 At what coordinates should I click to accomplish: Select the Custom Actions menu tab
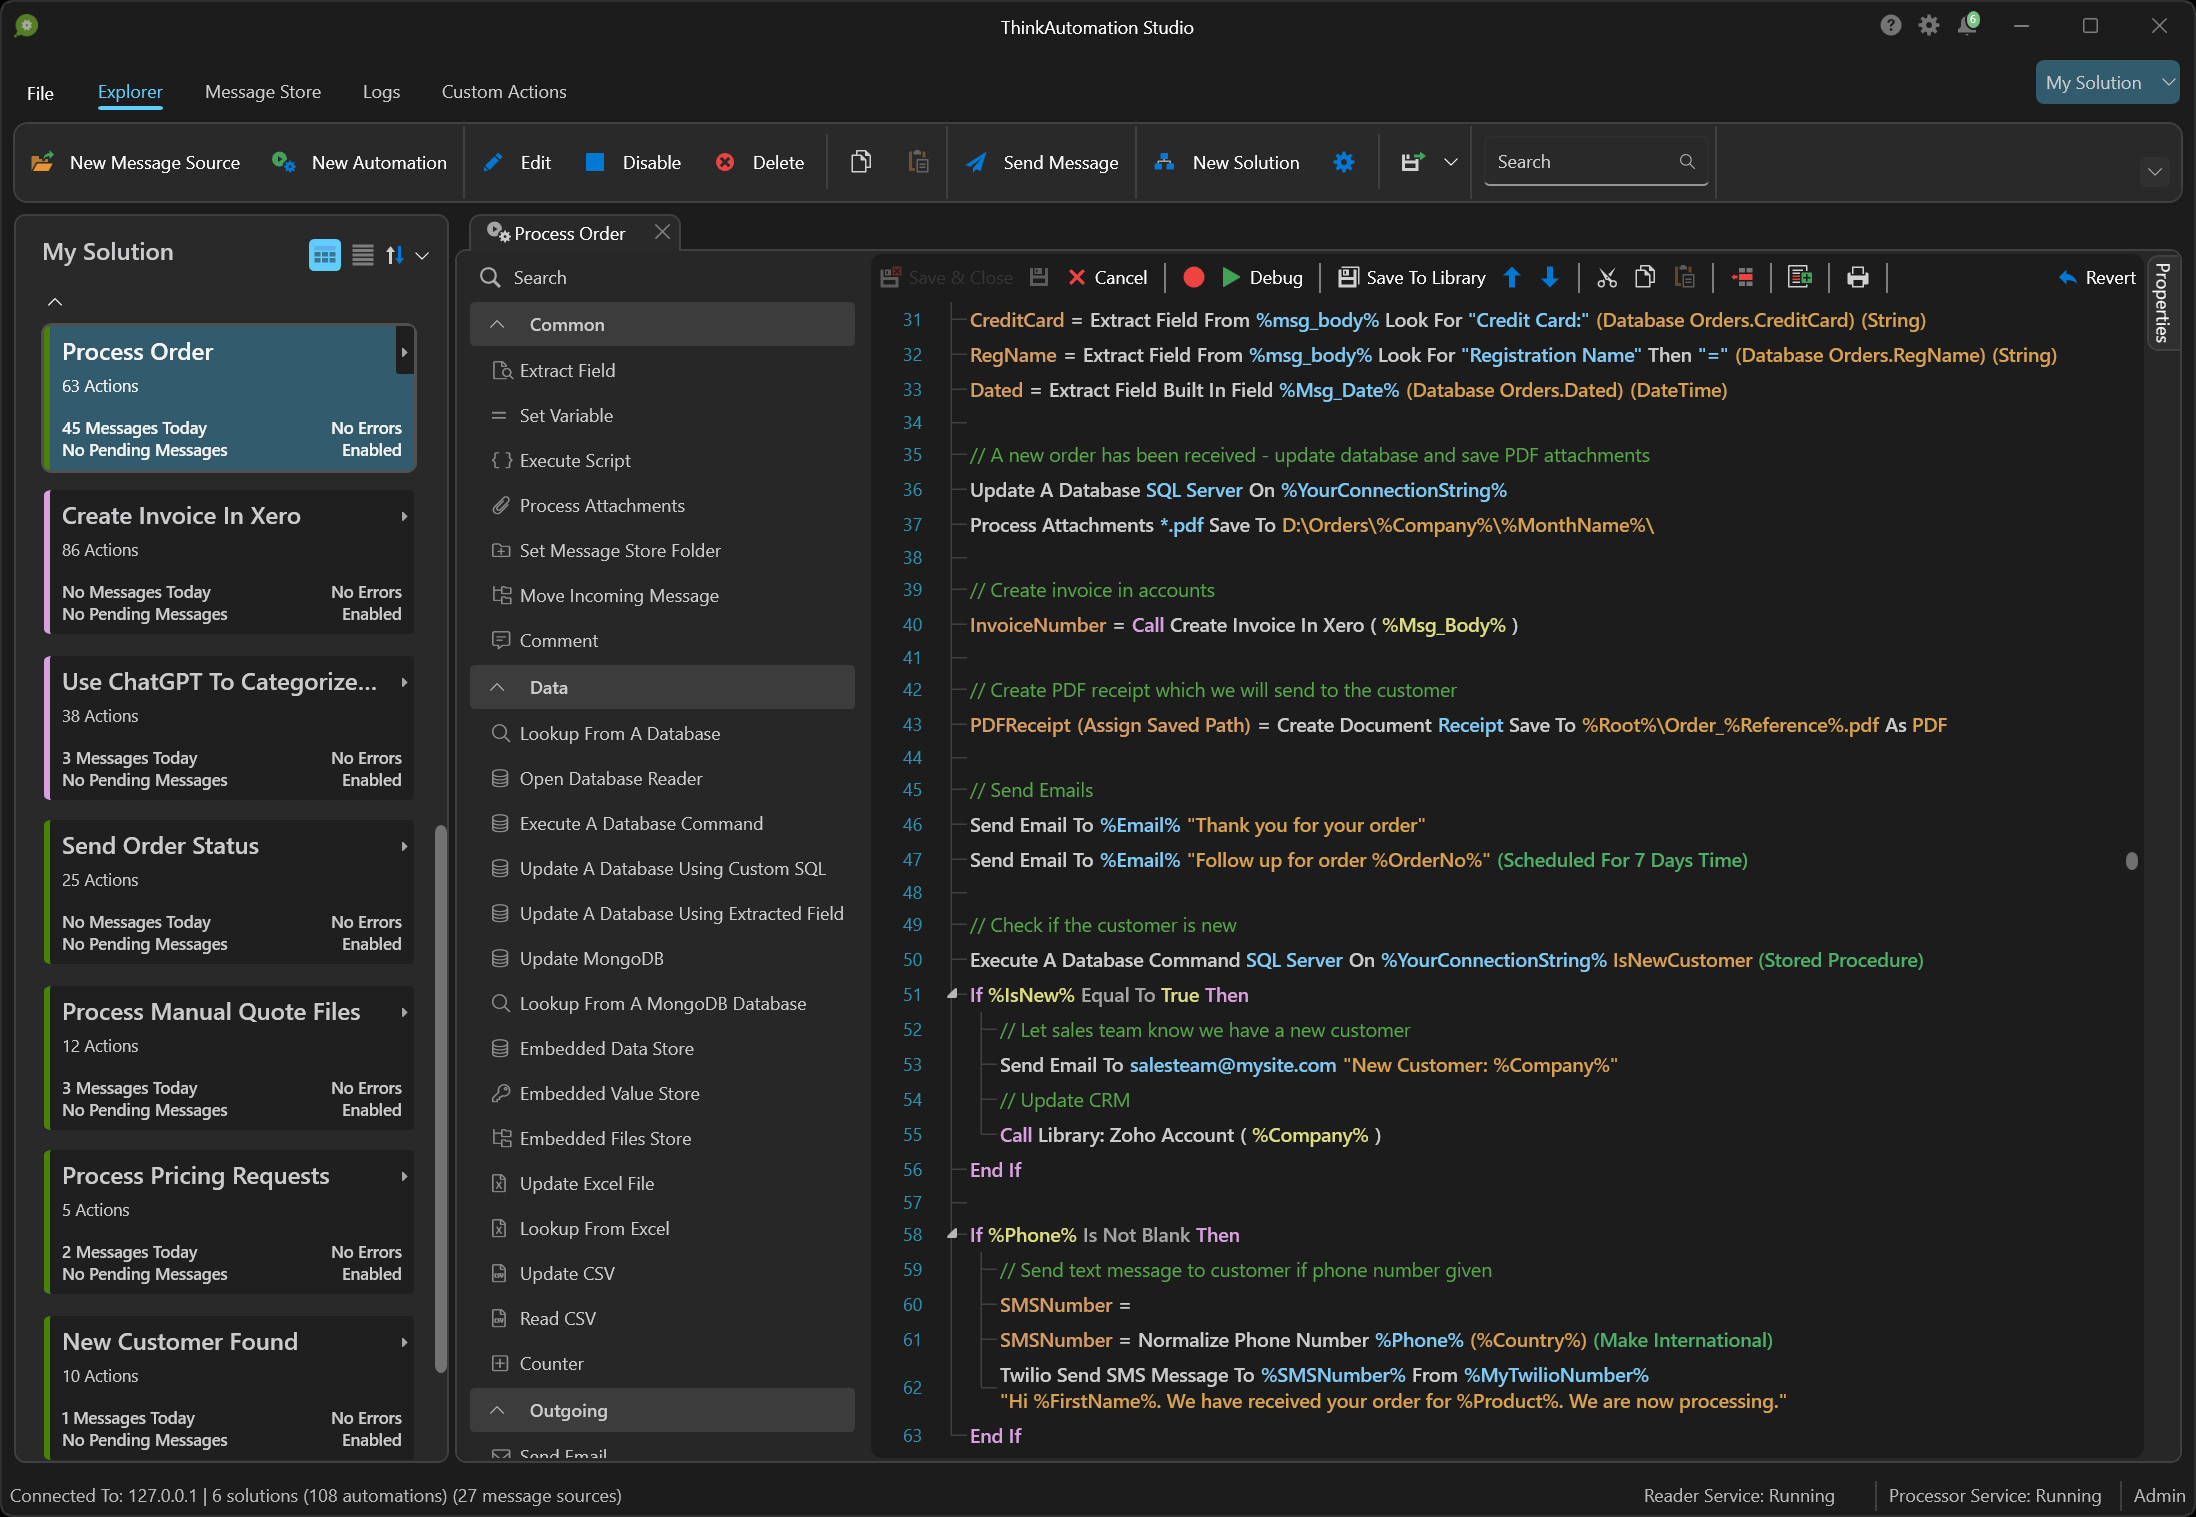coord(502,92)
